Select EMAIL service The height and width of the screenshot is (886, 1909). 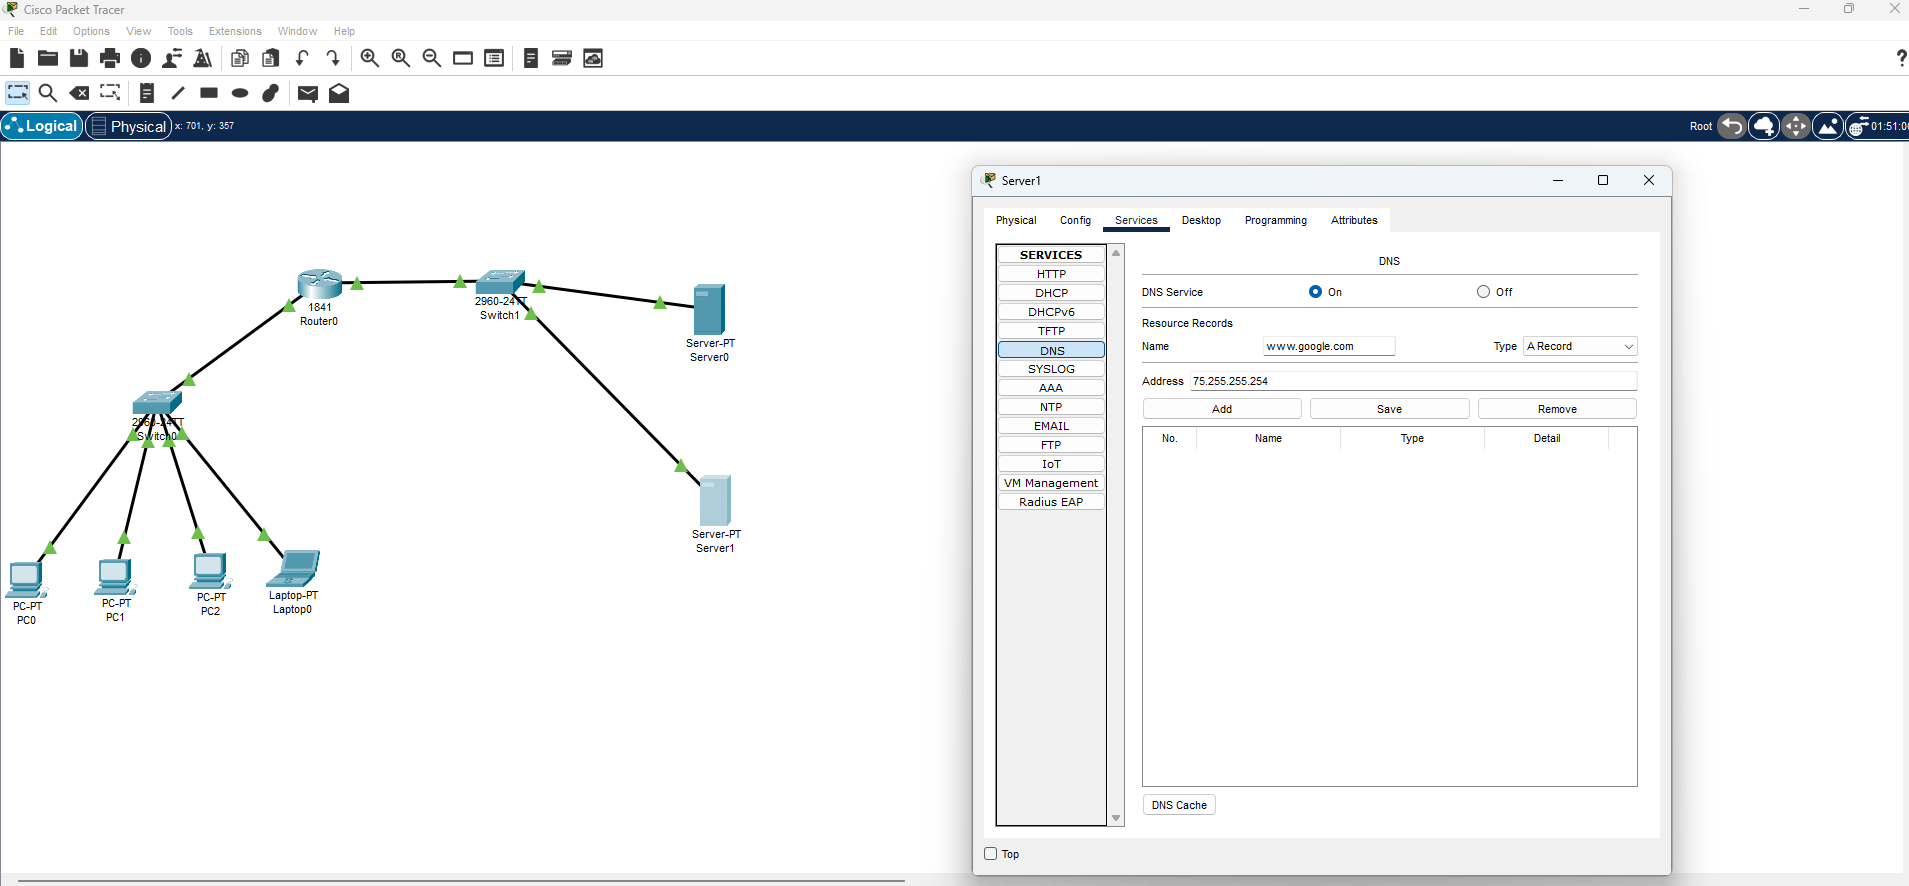[x=1051, y=426]
